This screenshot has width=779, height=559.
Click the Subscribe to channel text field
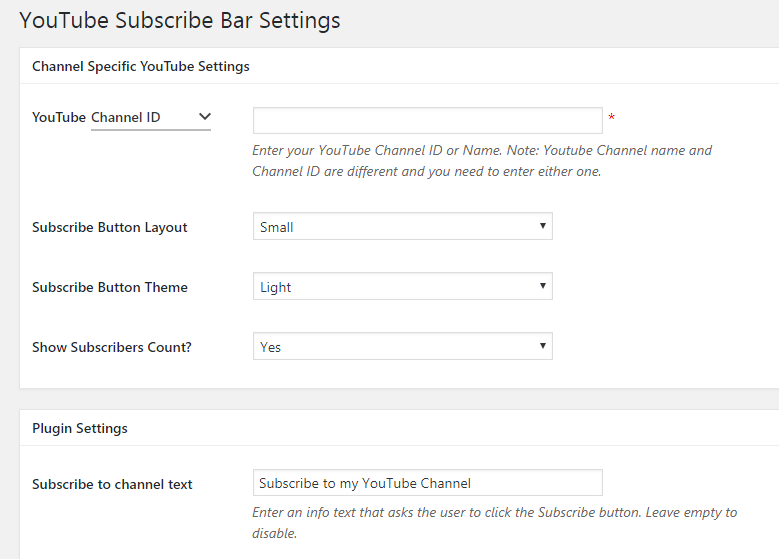[428, 482]
